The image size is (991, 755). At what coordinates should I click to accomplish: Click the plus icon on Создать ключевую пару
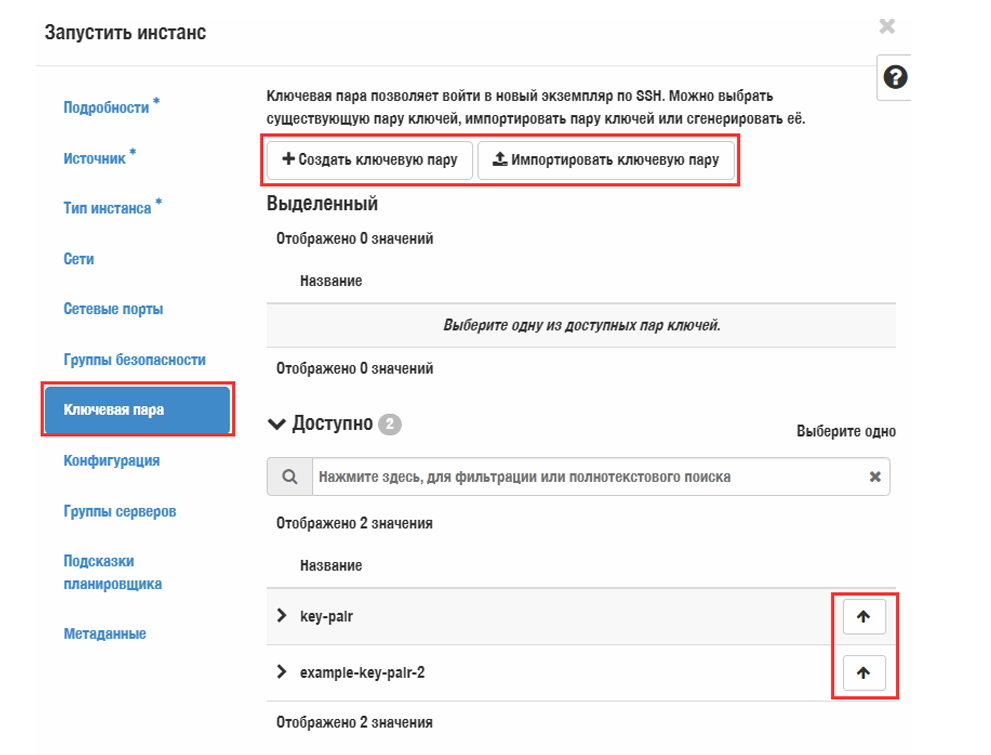point(288,160)
